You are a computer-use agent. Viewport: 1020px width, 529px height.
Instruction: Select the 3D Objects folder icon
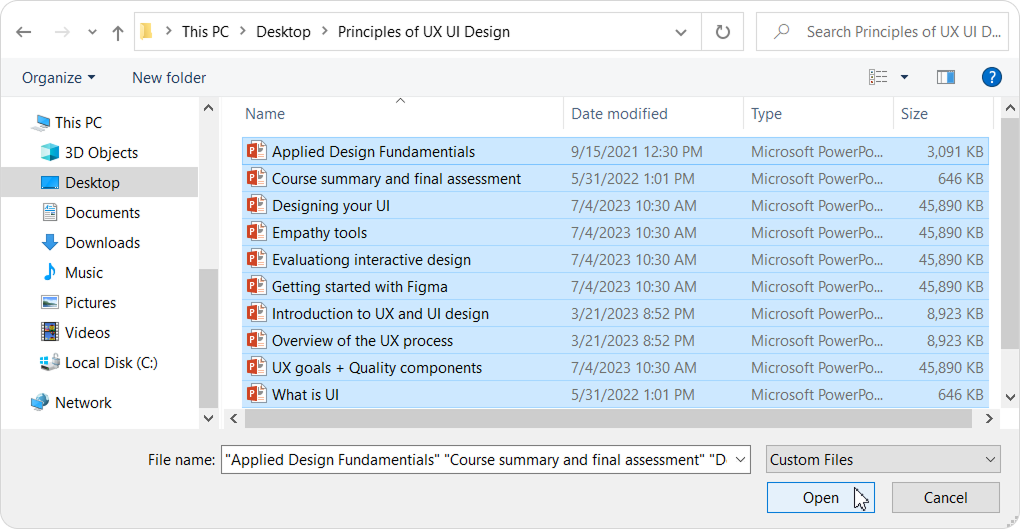[50, 153]
